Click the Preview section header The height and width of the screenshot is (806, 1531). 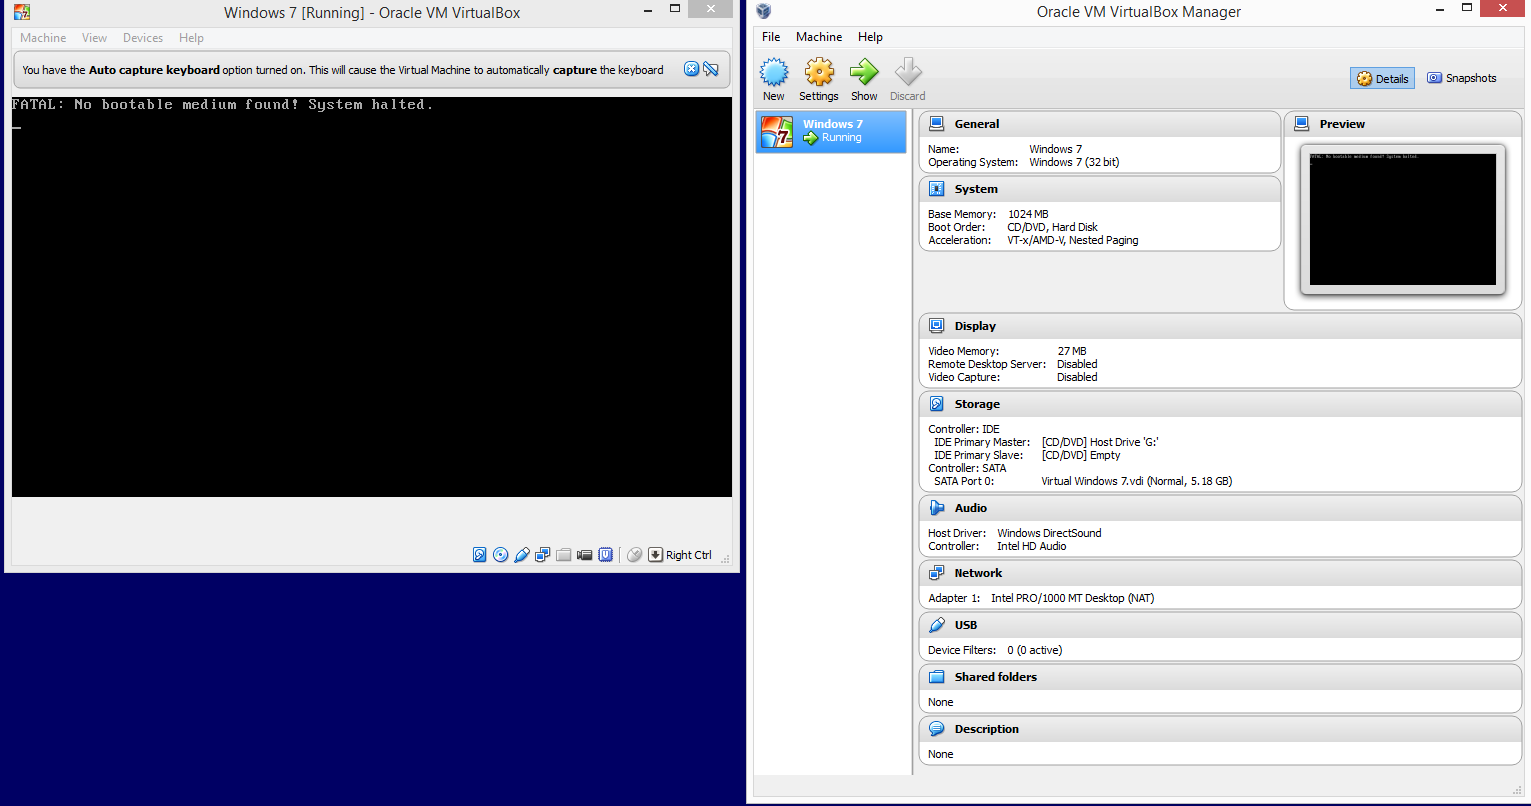pos(1402,124)
